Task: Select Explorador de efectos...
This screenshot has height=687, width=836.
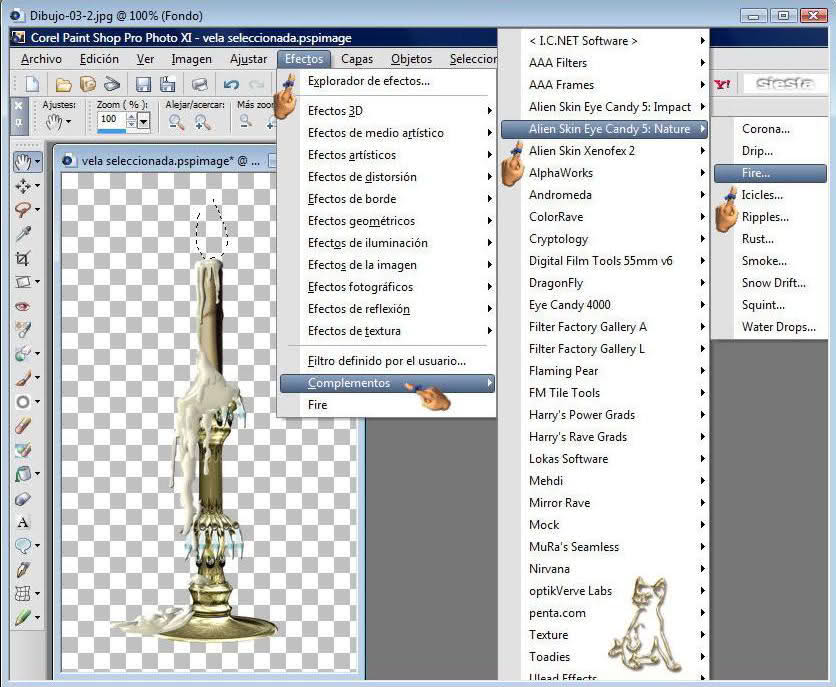Action: [388, 81]
